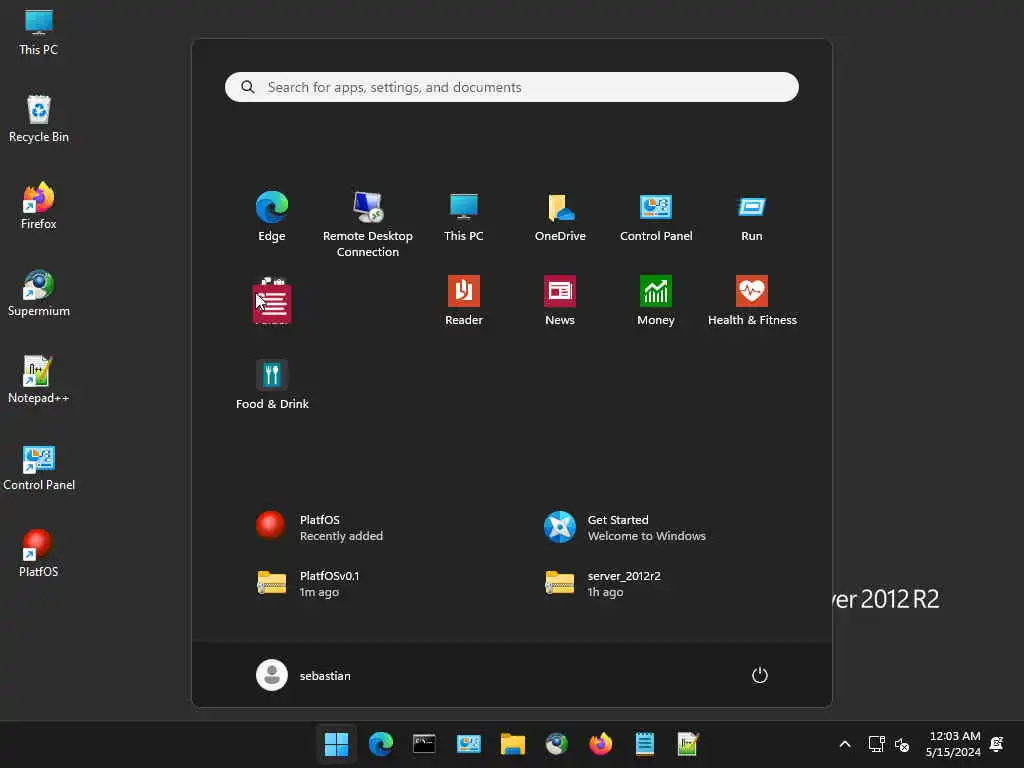Screen dimensions: 1024x768
Task: Open Notepad from the taskbar
Action: (x=645, y=744)
